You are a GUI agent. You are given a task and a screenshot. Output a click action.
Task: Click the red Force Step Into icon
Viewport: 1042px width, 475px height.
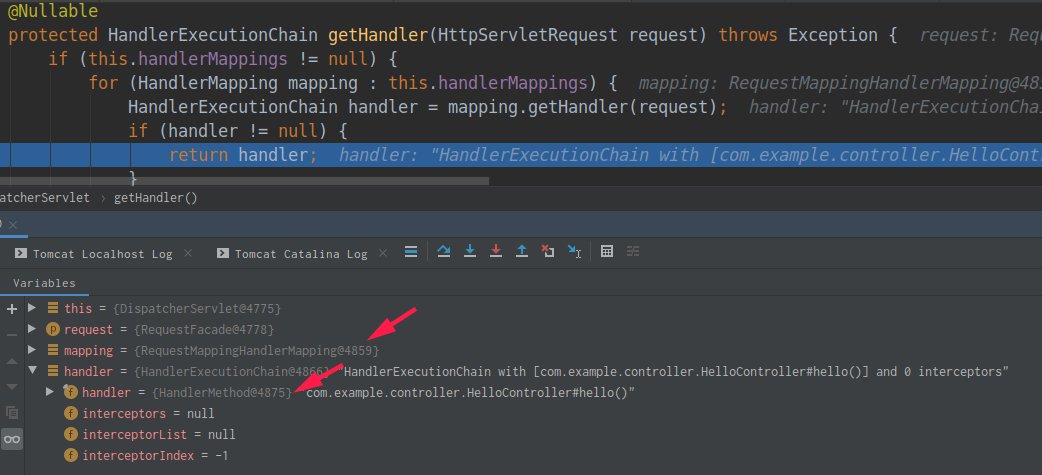[496, 252]
